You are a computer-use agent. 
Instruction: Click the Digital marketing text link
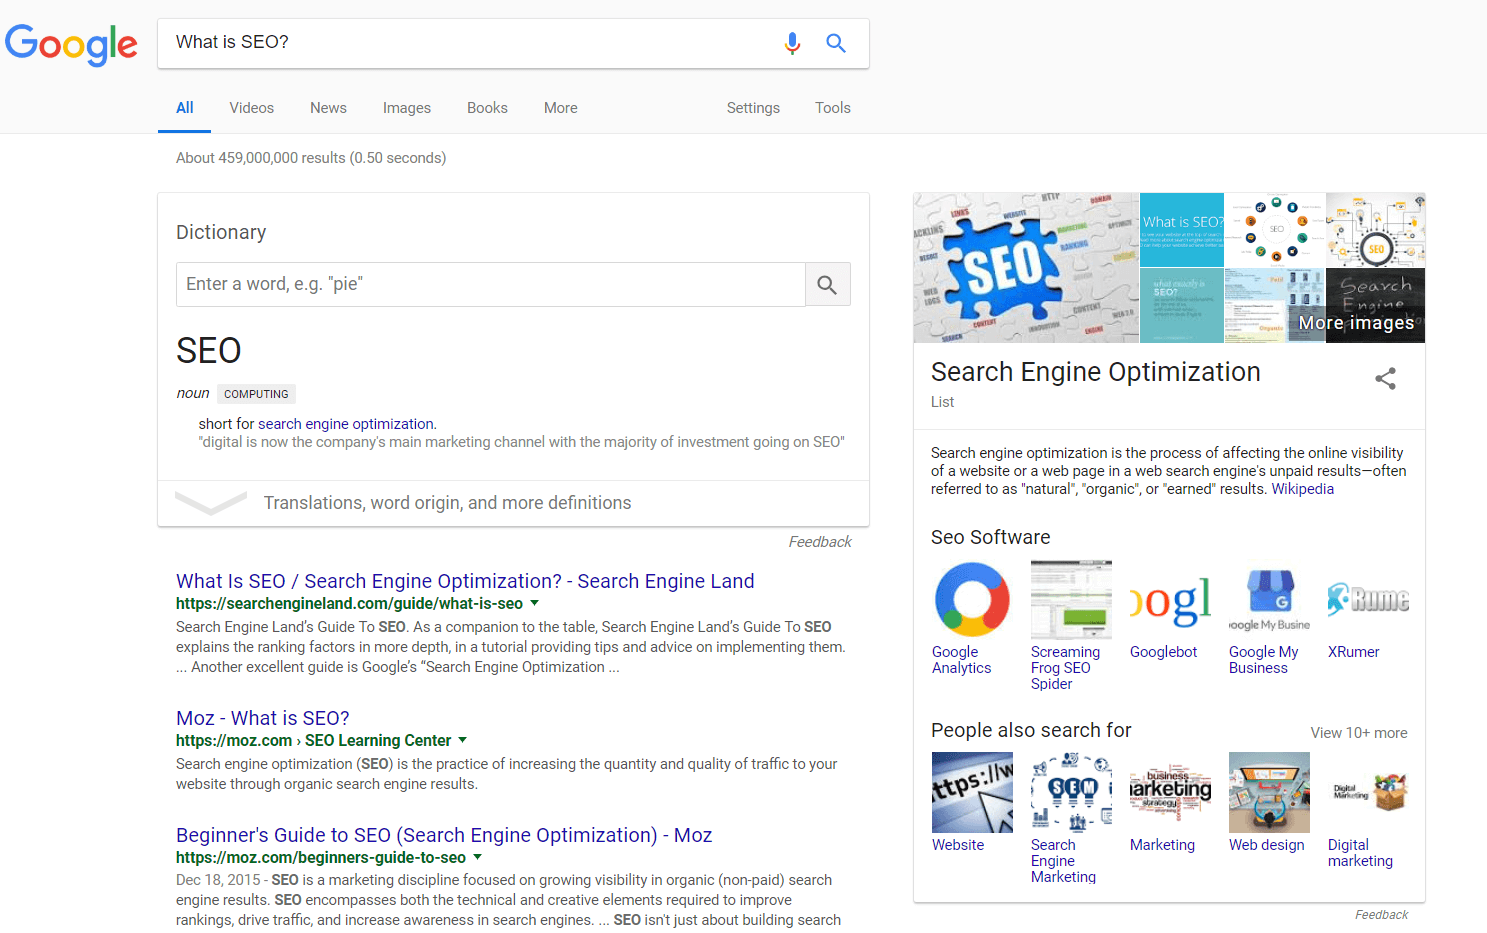click(x=1360, y=853)
